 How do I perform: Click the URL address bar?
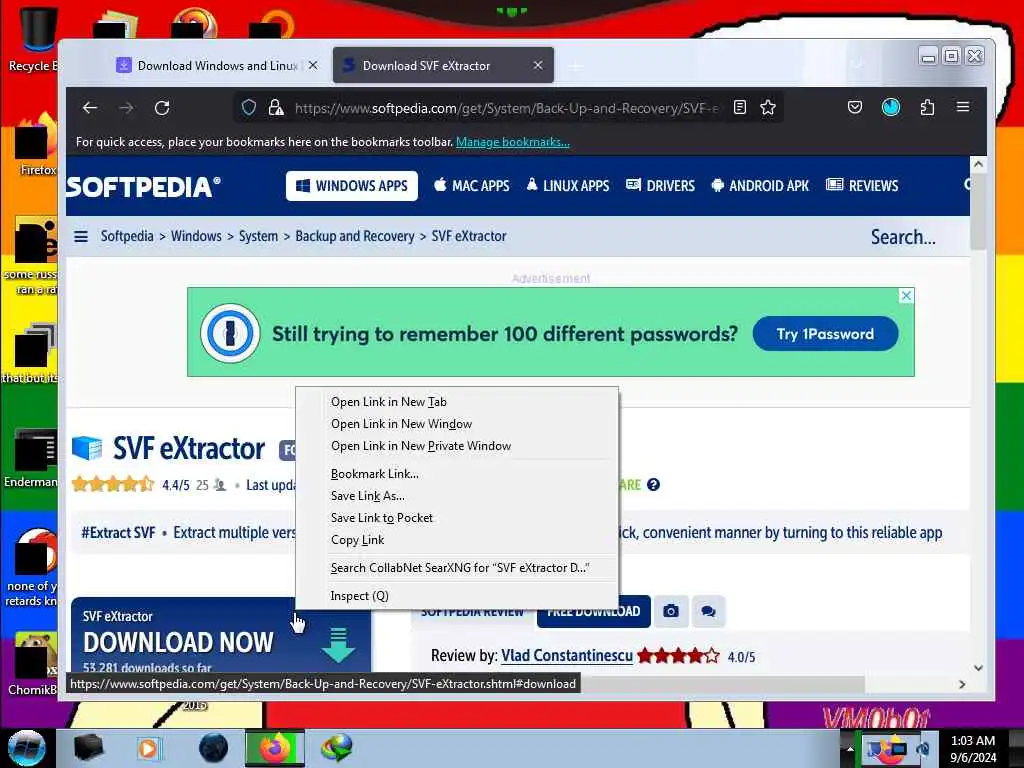tap(506, 108)
